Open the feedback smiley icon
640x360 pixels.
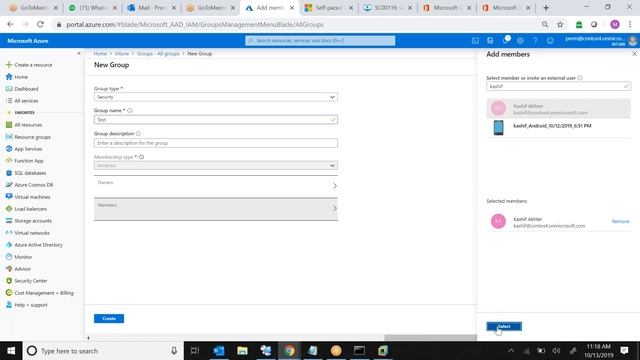[x=550, y=41]
